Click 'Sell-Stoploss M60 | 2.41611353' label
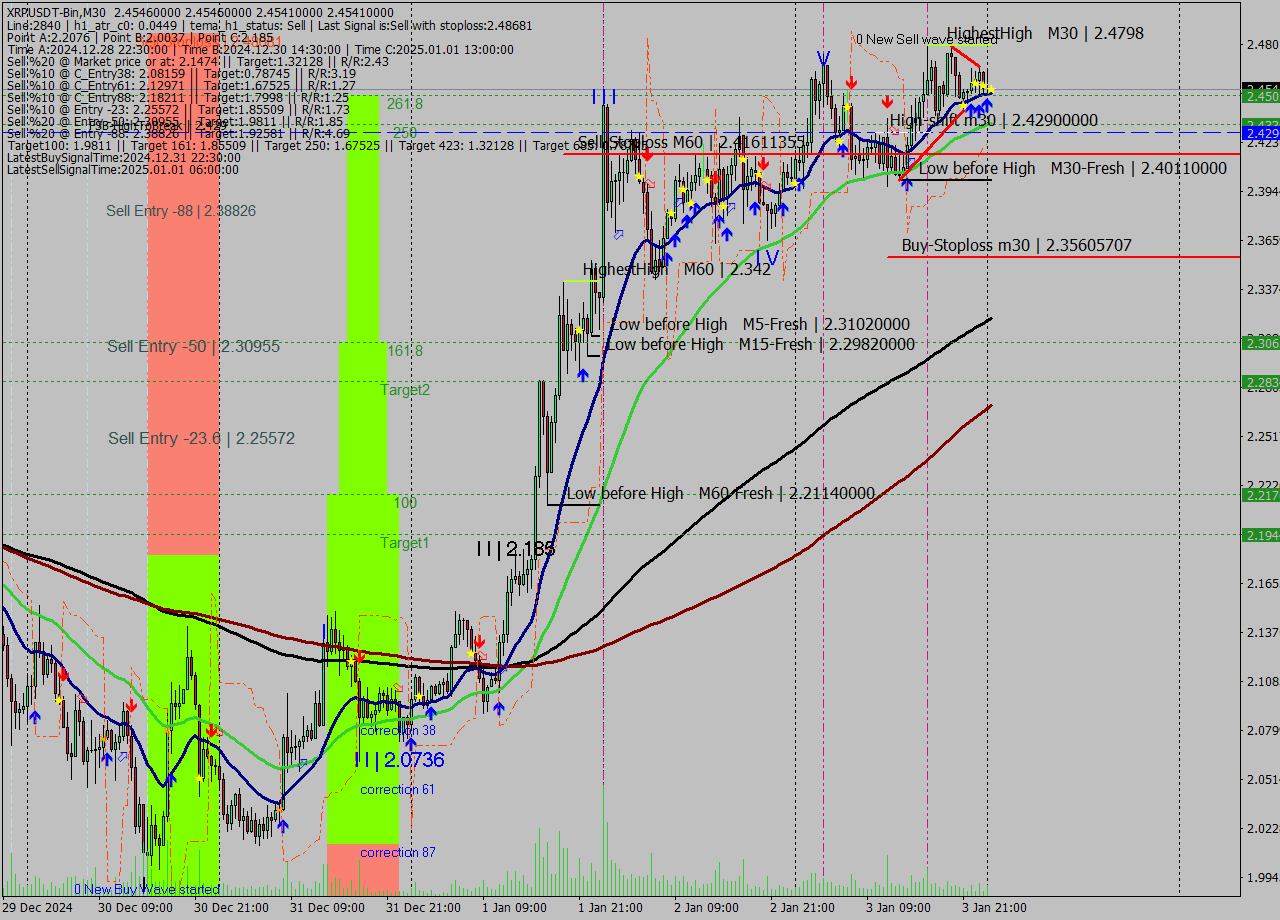This screenshot has width=1280, height=920. click(692, 142)
